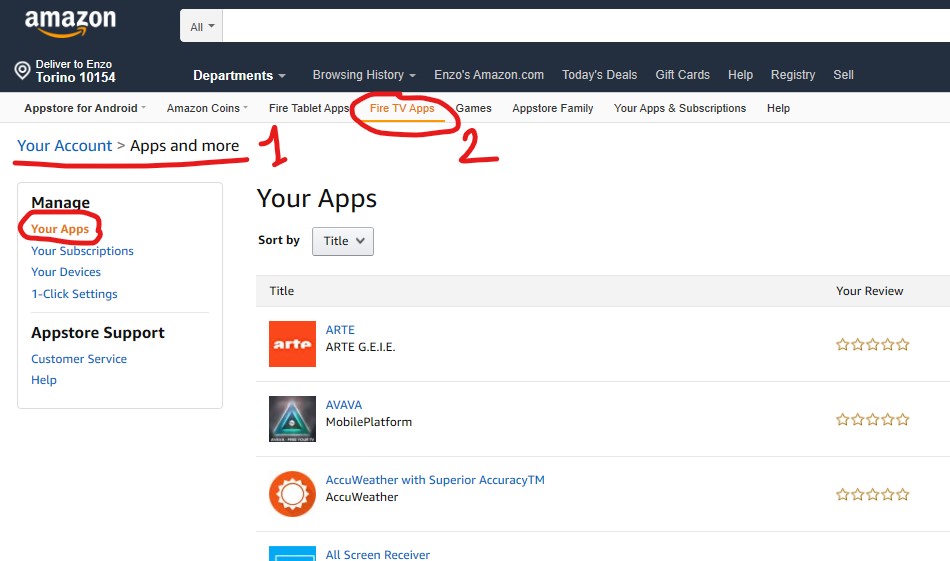Rate AccuWeather using the review stars
This screenshot has width=950, height=561.
(x=872, y=495)
